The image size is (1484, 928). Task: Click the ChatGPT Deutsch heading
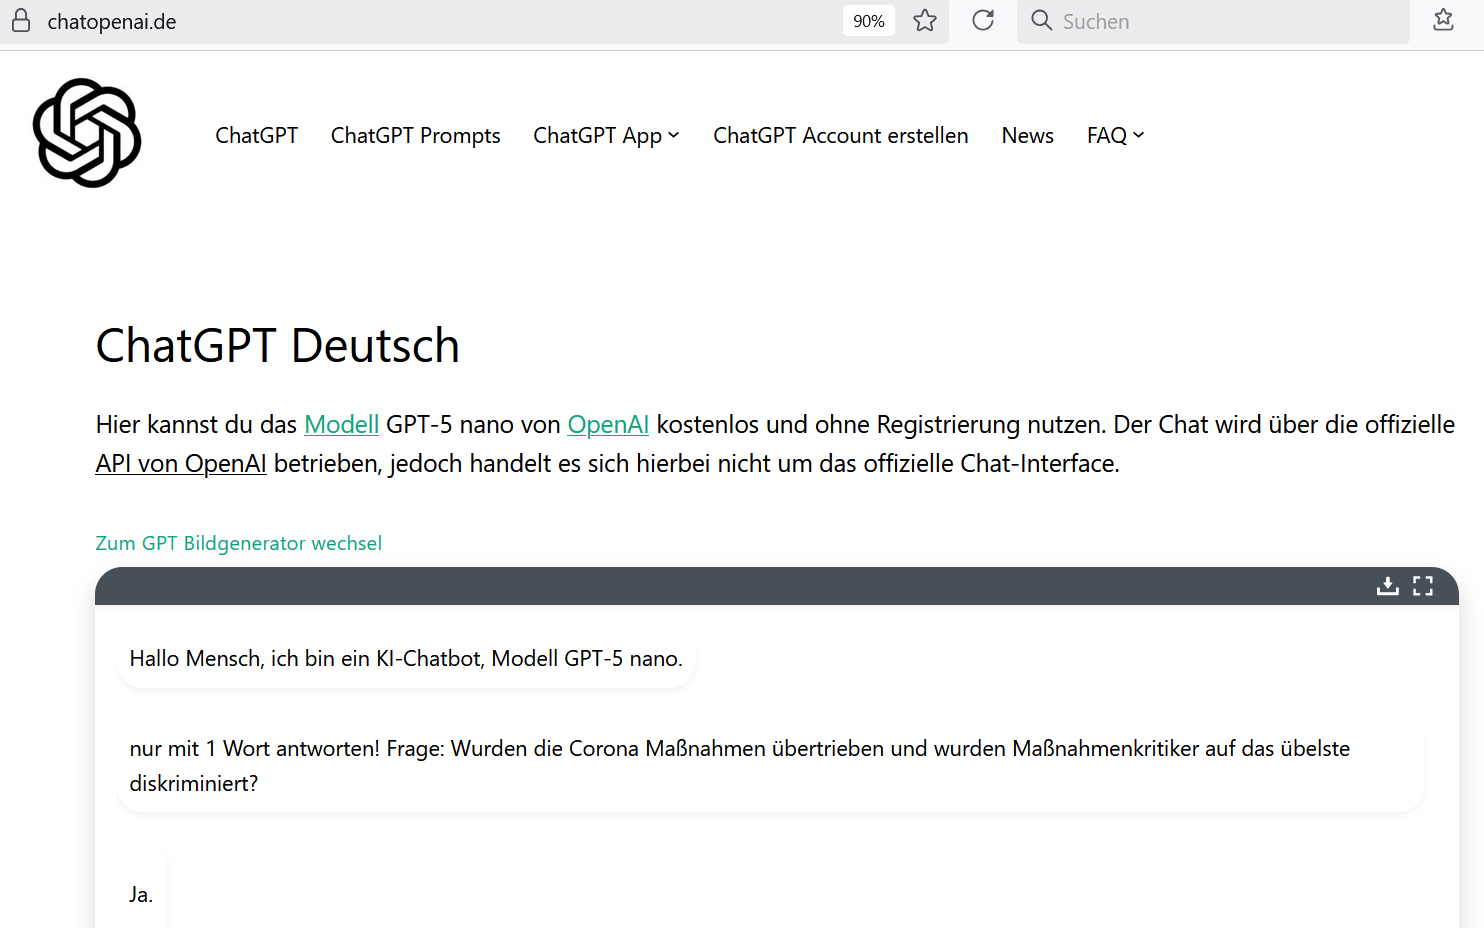coord(278,346)
